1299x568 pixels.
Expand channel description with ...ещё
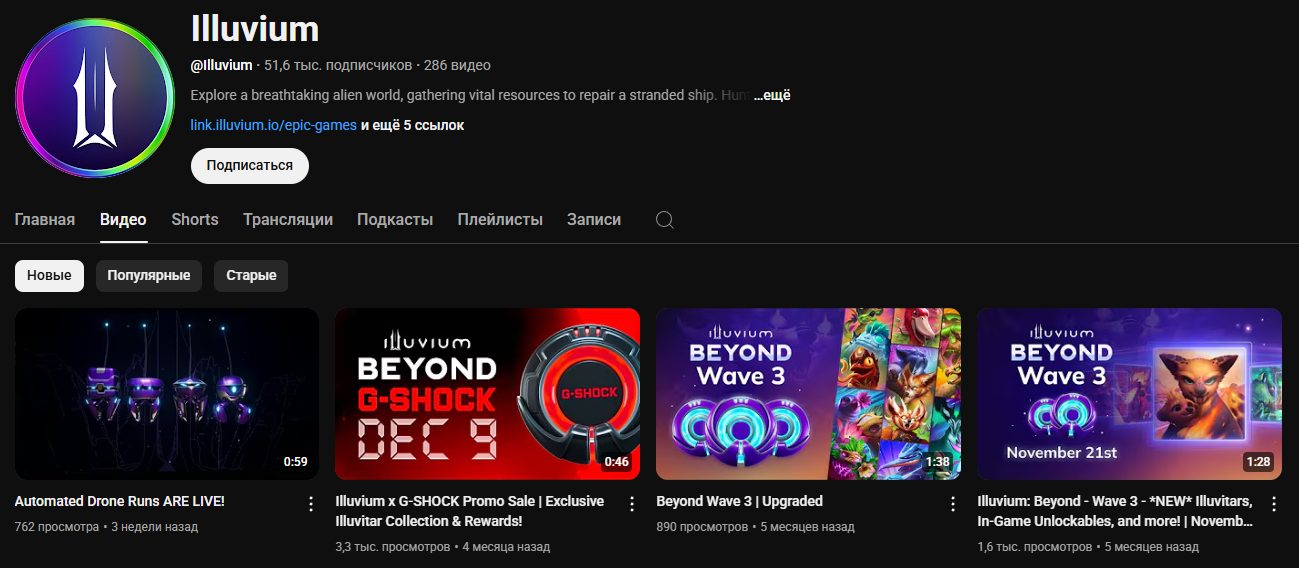[x=771, y=96]
